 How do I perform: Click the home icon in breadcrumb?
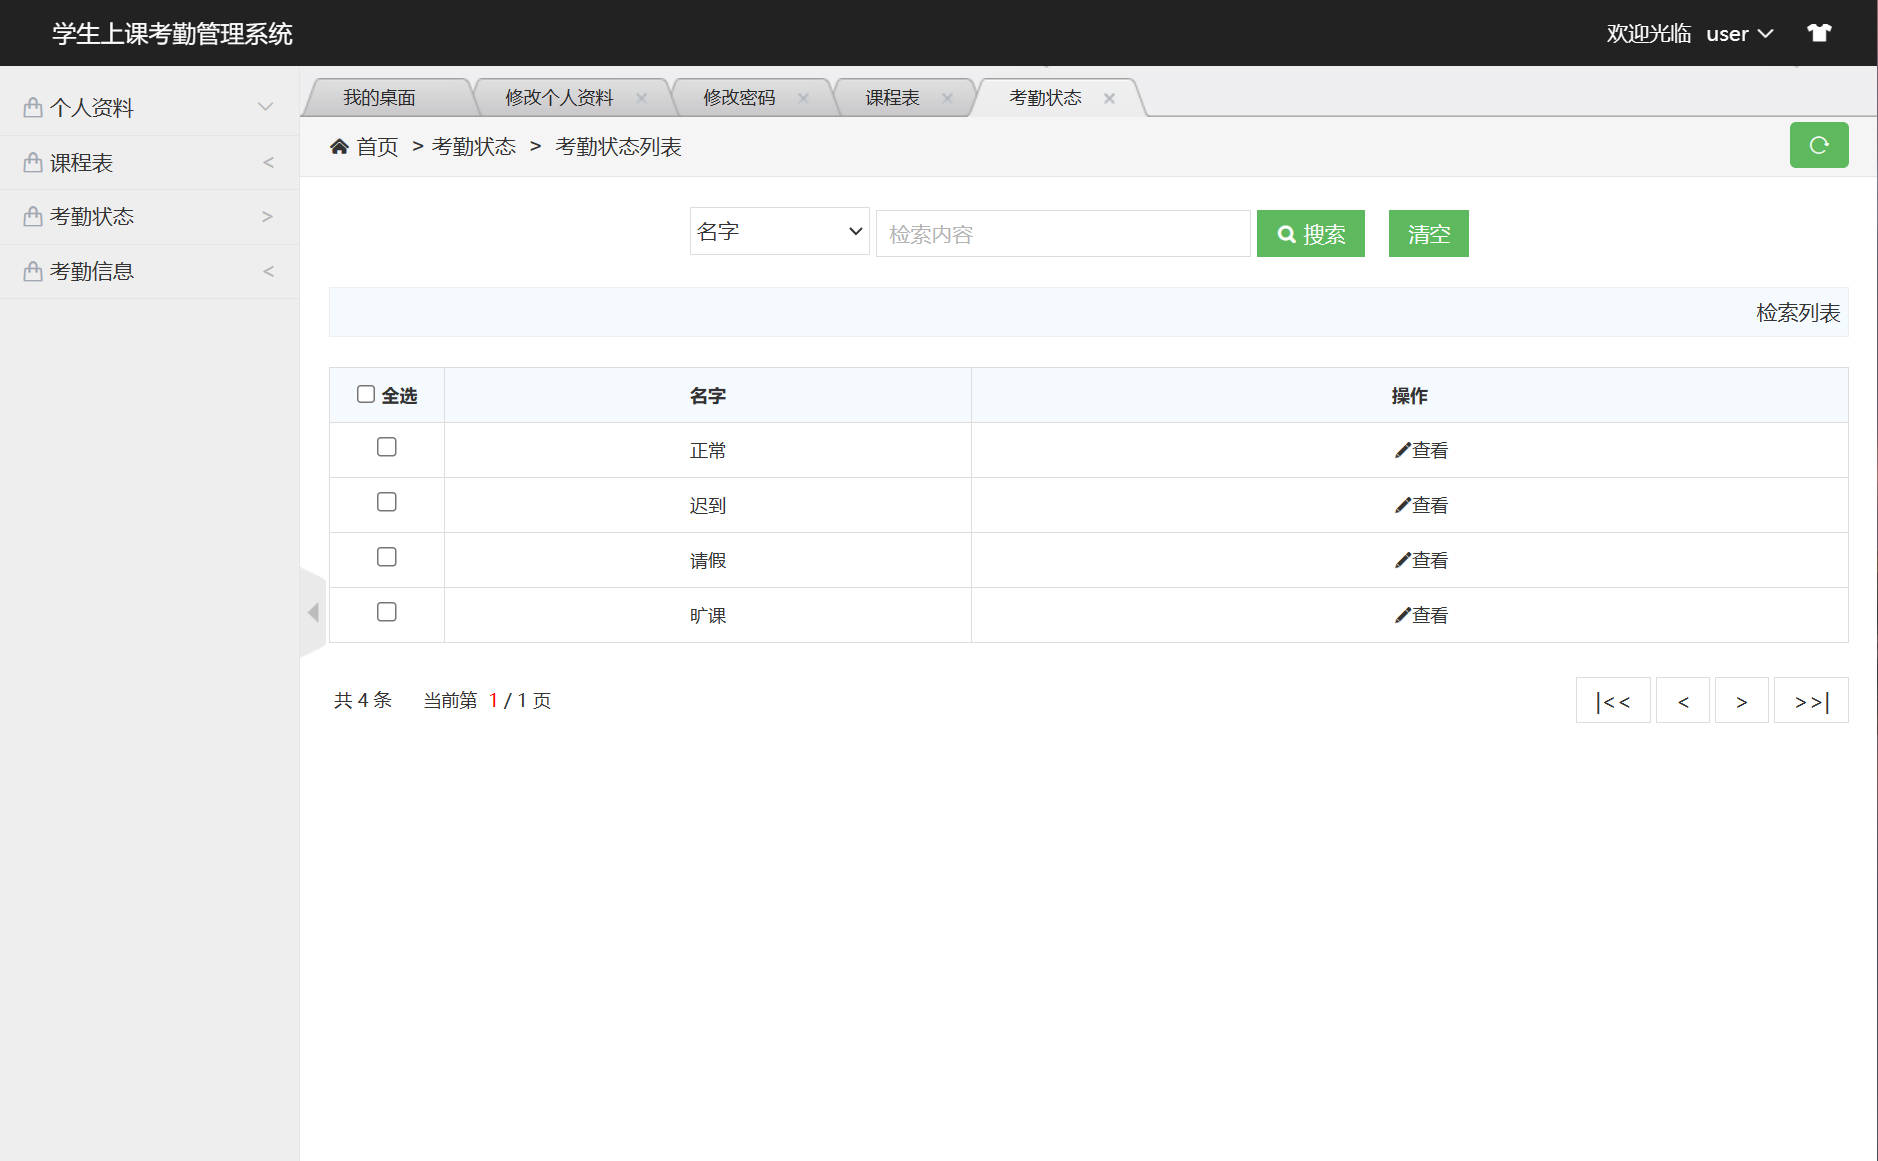pyautogui.click(x=340, y=146)
